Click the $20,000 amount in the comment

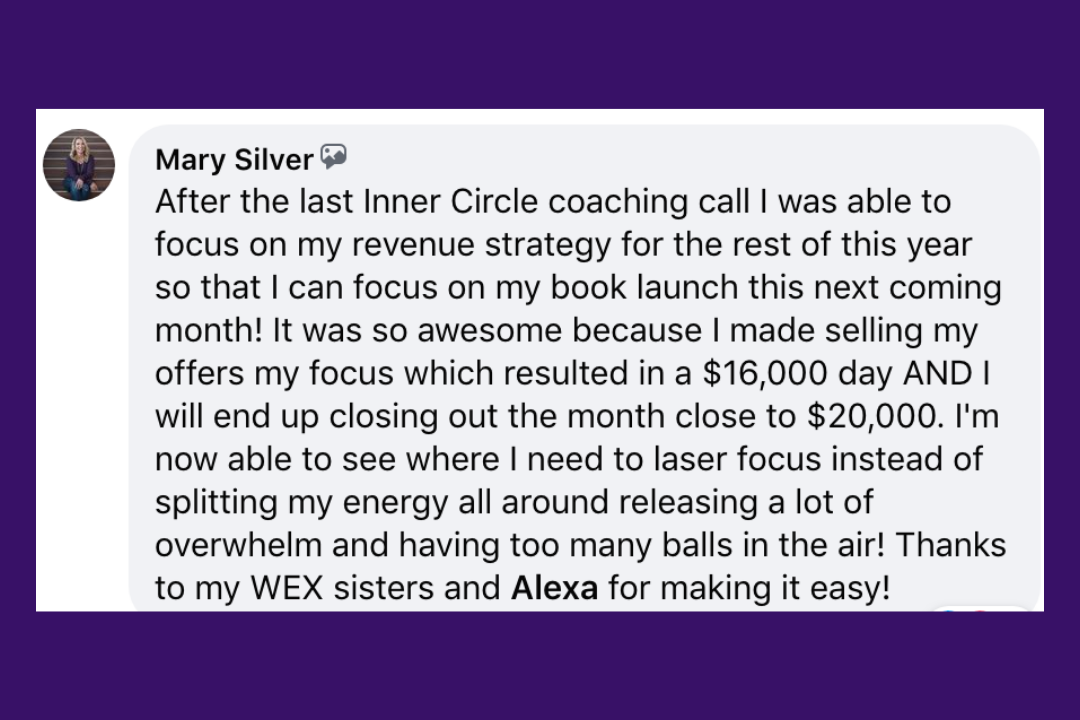[875, 416]
